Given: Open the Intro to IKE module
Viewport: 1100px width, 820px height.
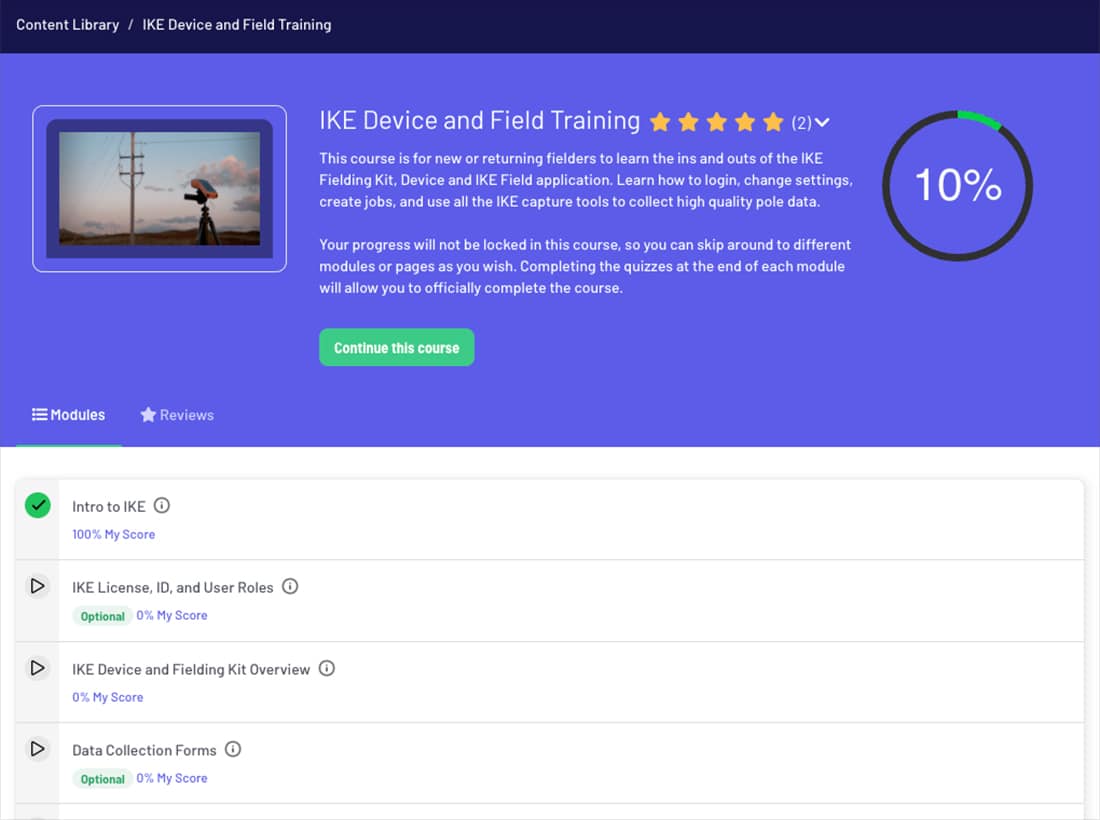Looking at the screenshot, I should coord(109,506).
